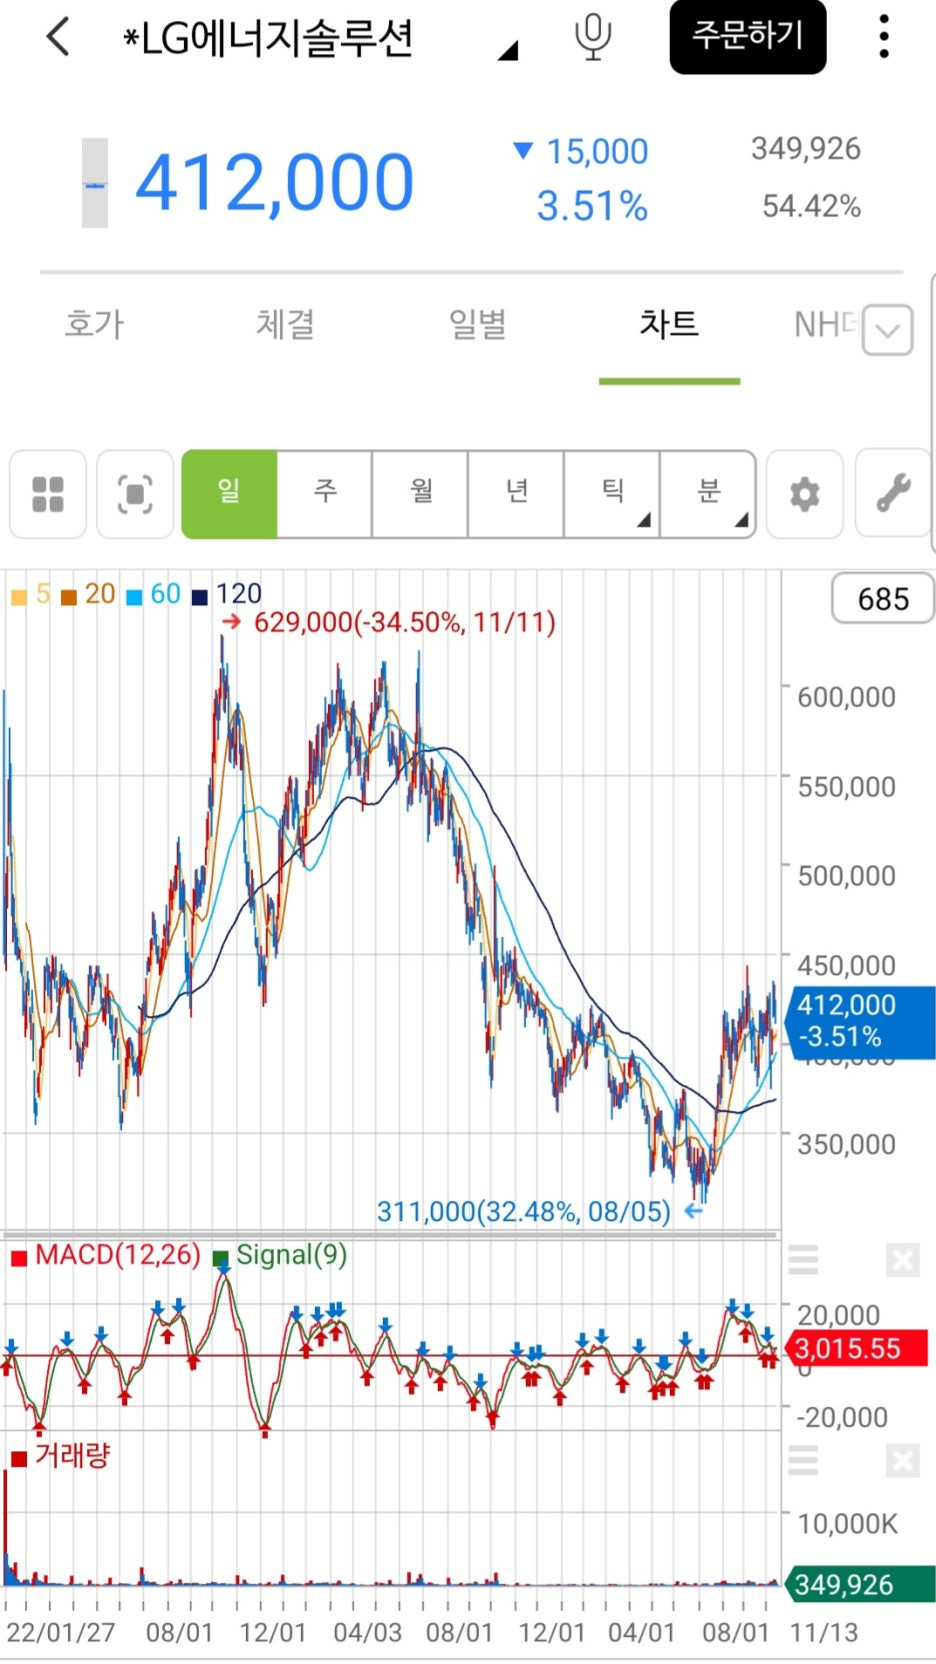This screenshot has width=936, height=1664.
Task: Switch to the 체결 tab
Action: [x=285, y=324]
